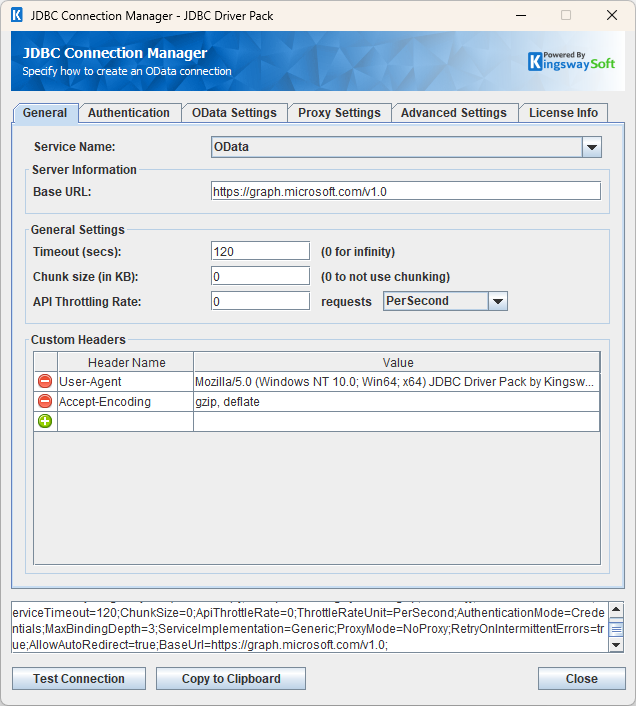Click the Header Name column header
Viewport: 636px width, 706px height.
[126, 362]
